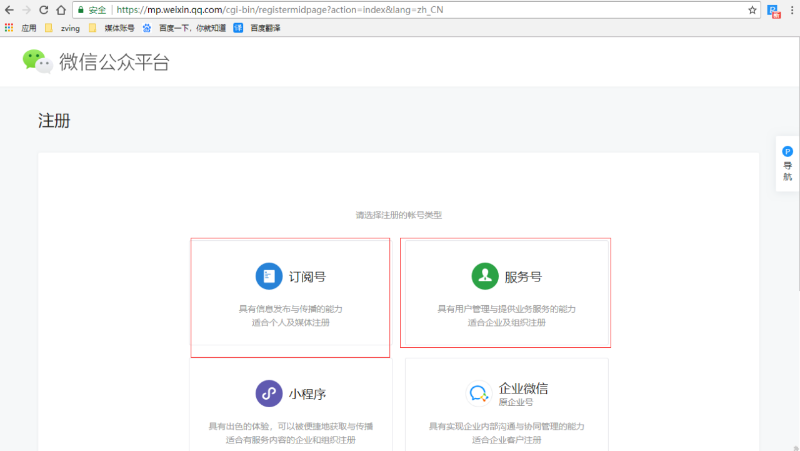800x451 pixels.
Task: Go back with the browser back arrow
Action: pyautogui.click(x=9, y=10)
